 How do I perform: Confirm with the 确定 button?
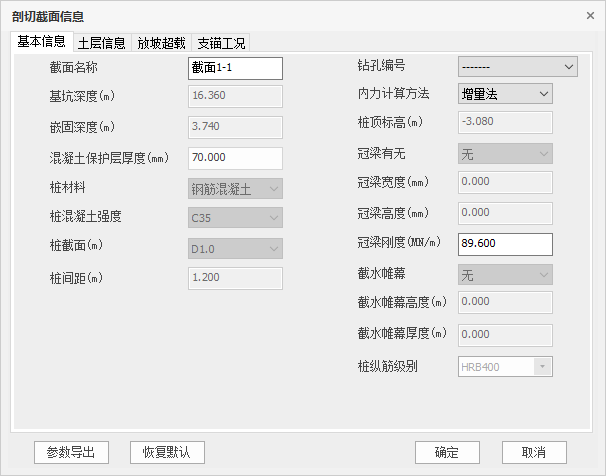pyautogui.click(x=447, y=452)
